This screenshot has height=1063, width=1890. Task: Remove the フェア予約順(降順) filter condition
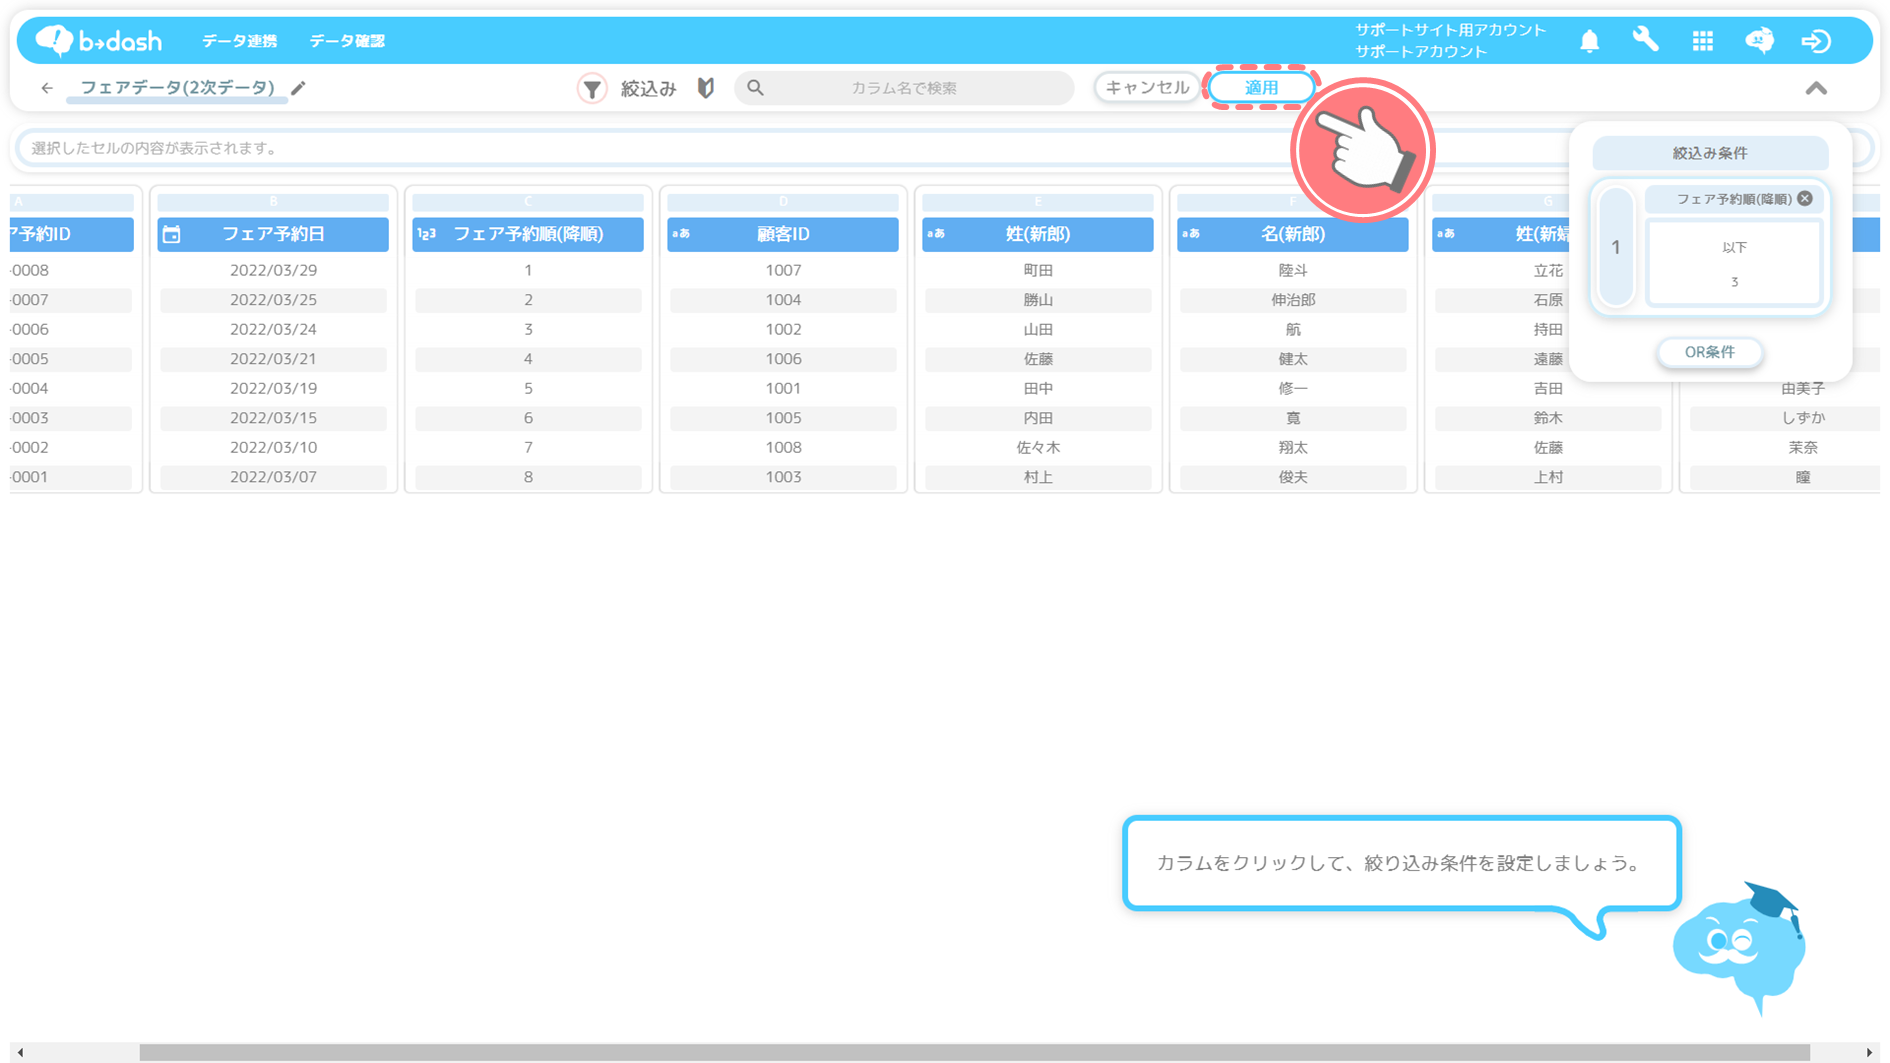pos(1805,198)
